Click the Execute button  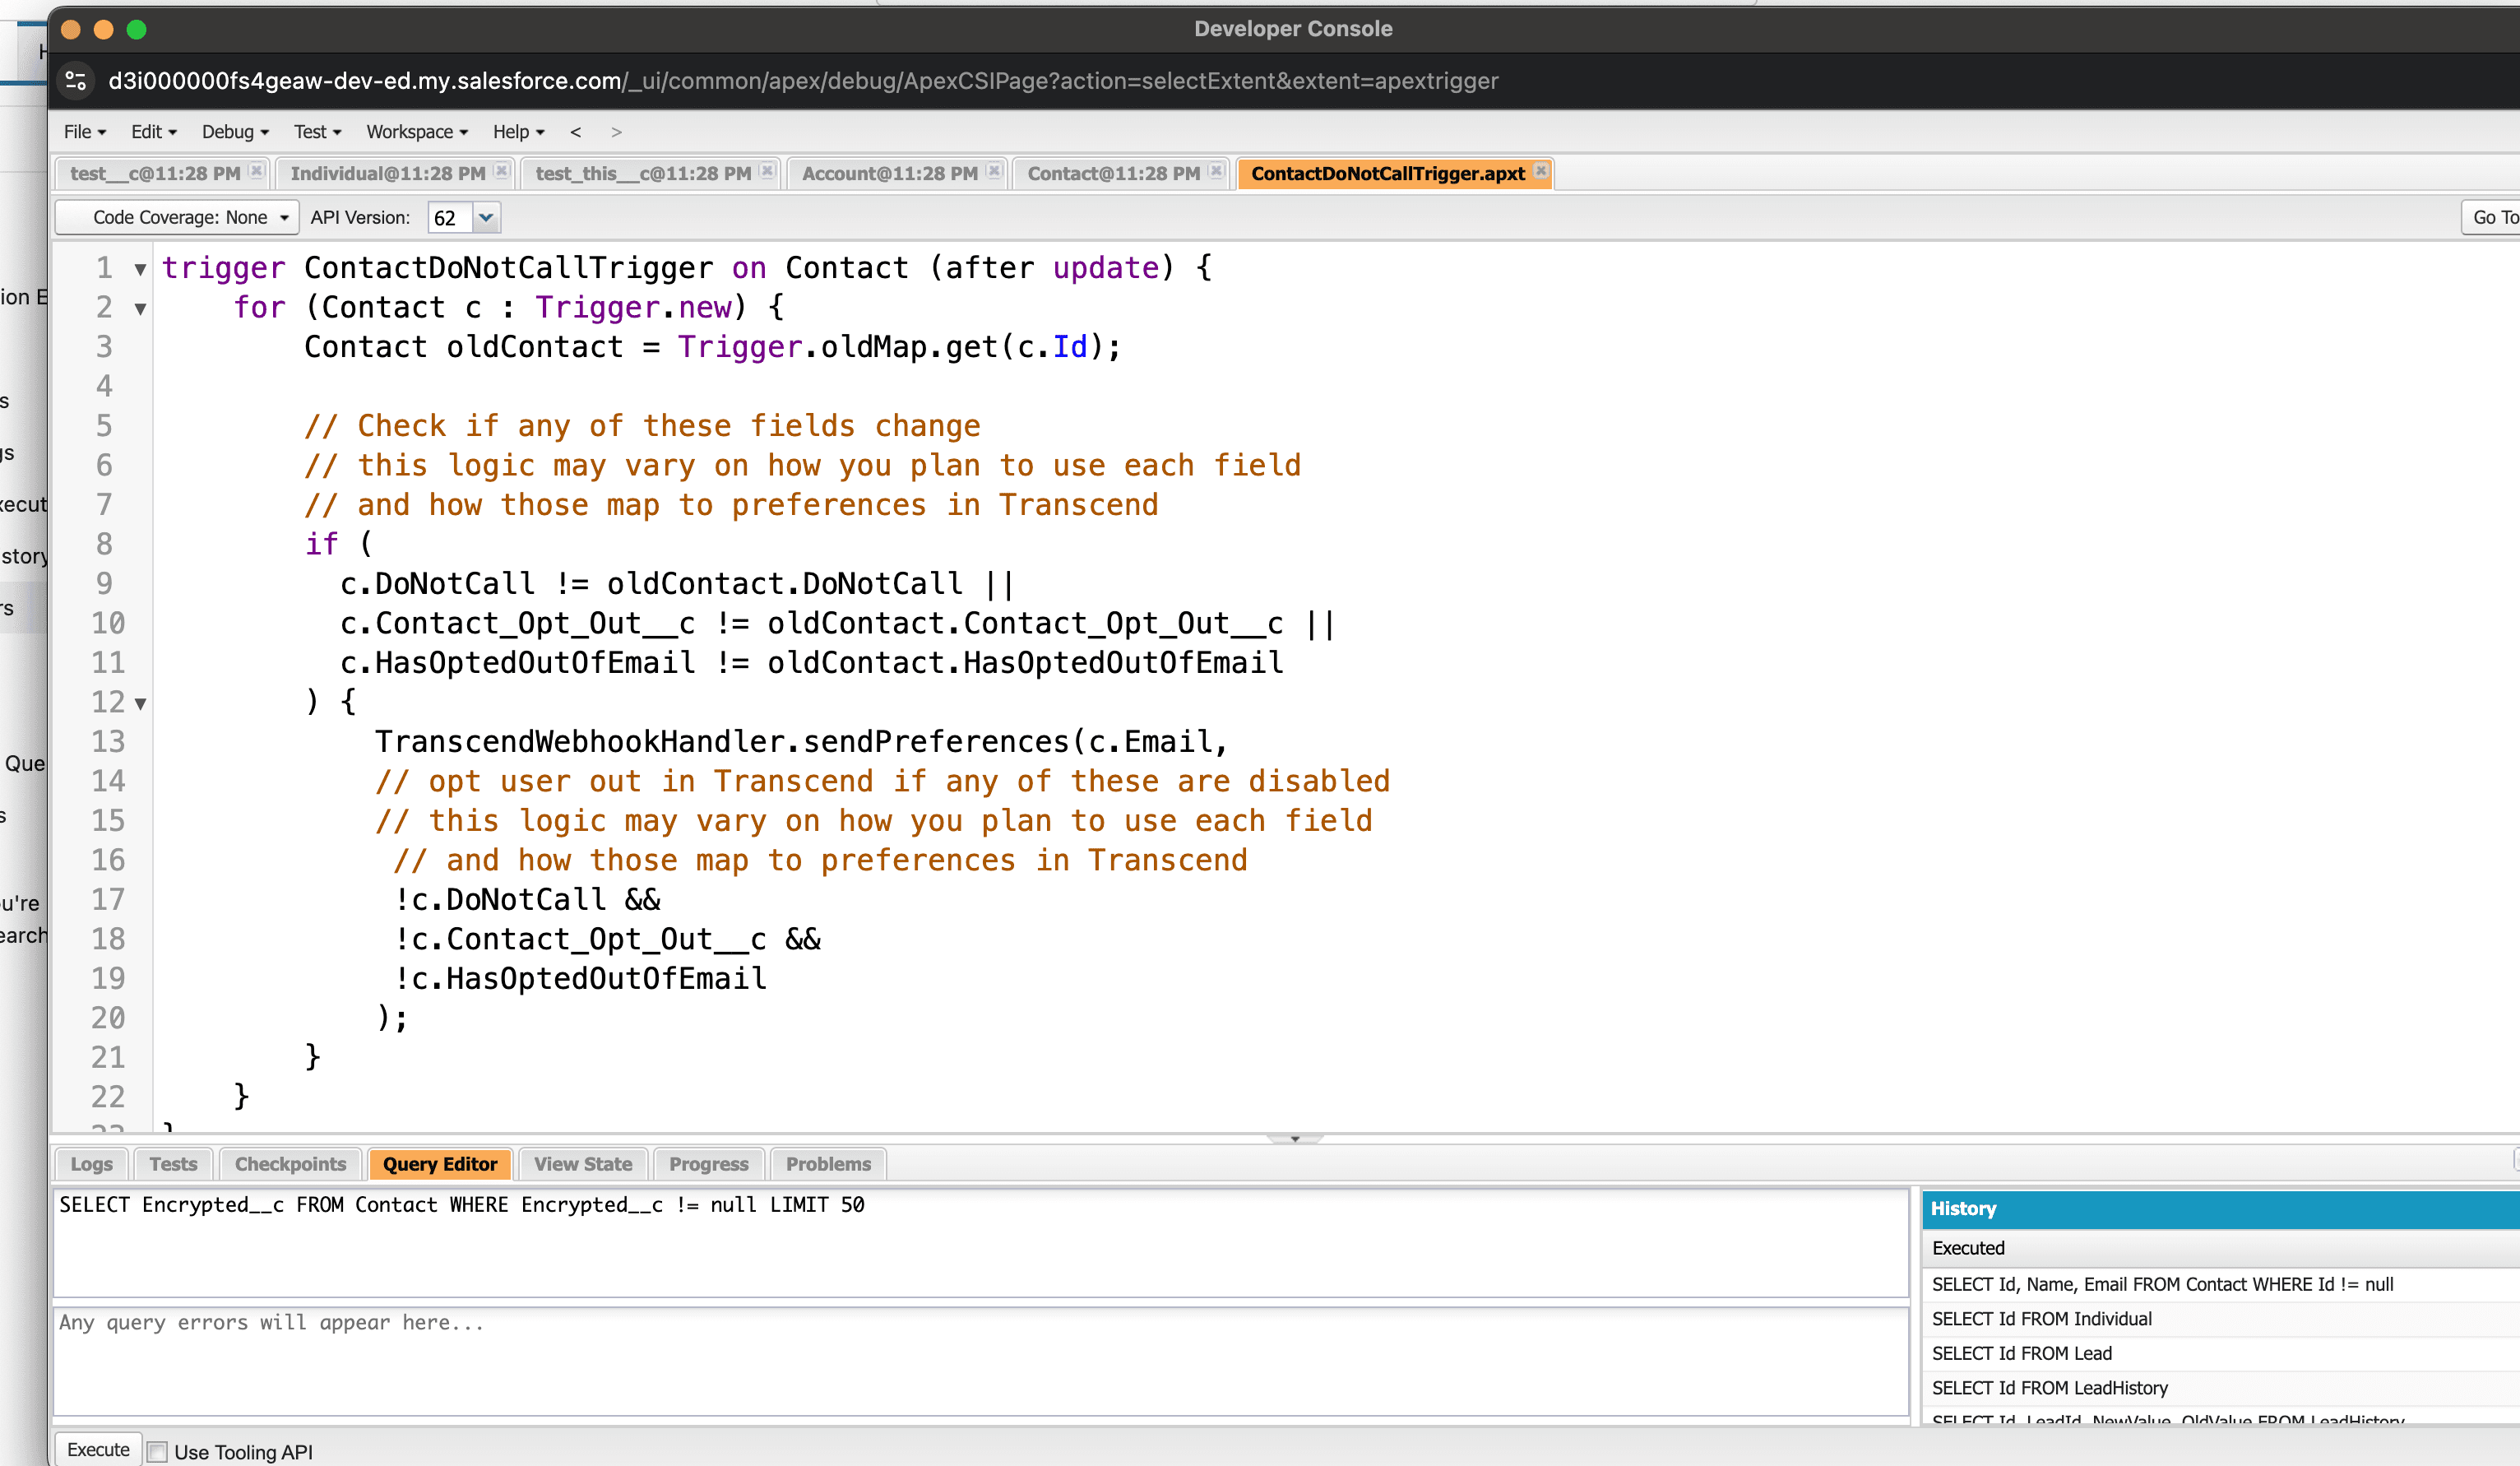point(97,1449)
